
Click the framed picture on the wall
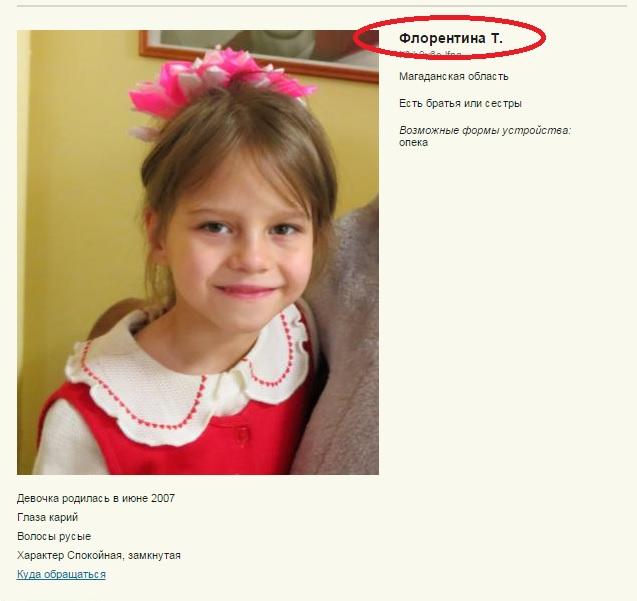pyautogui.click(x=259, y=55)
